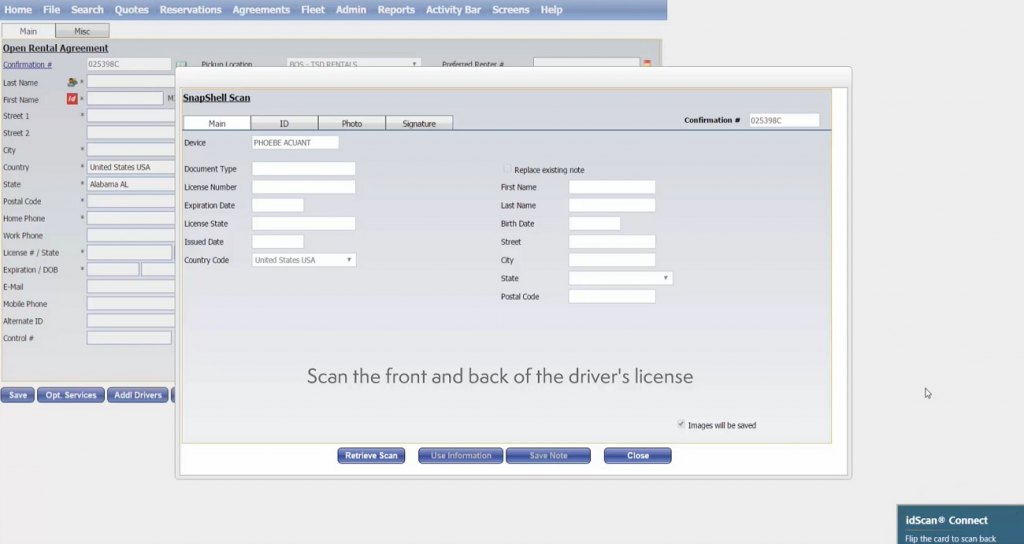1024x544 pixels.
Task: Open the Admin menu
Action: click(x=351, y=10)
